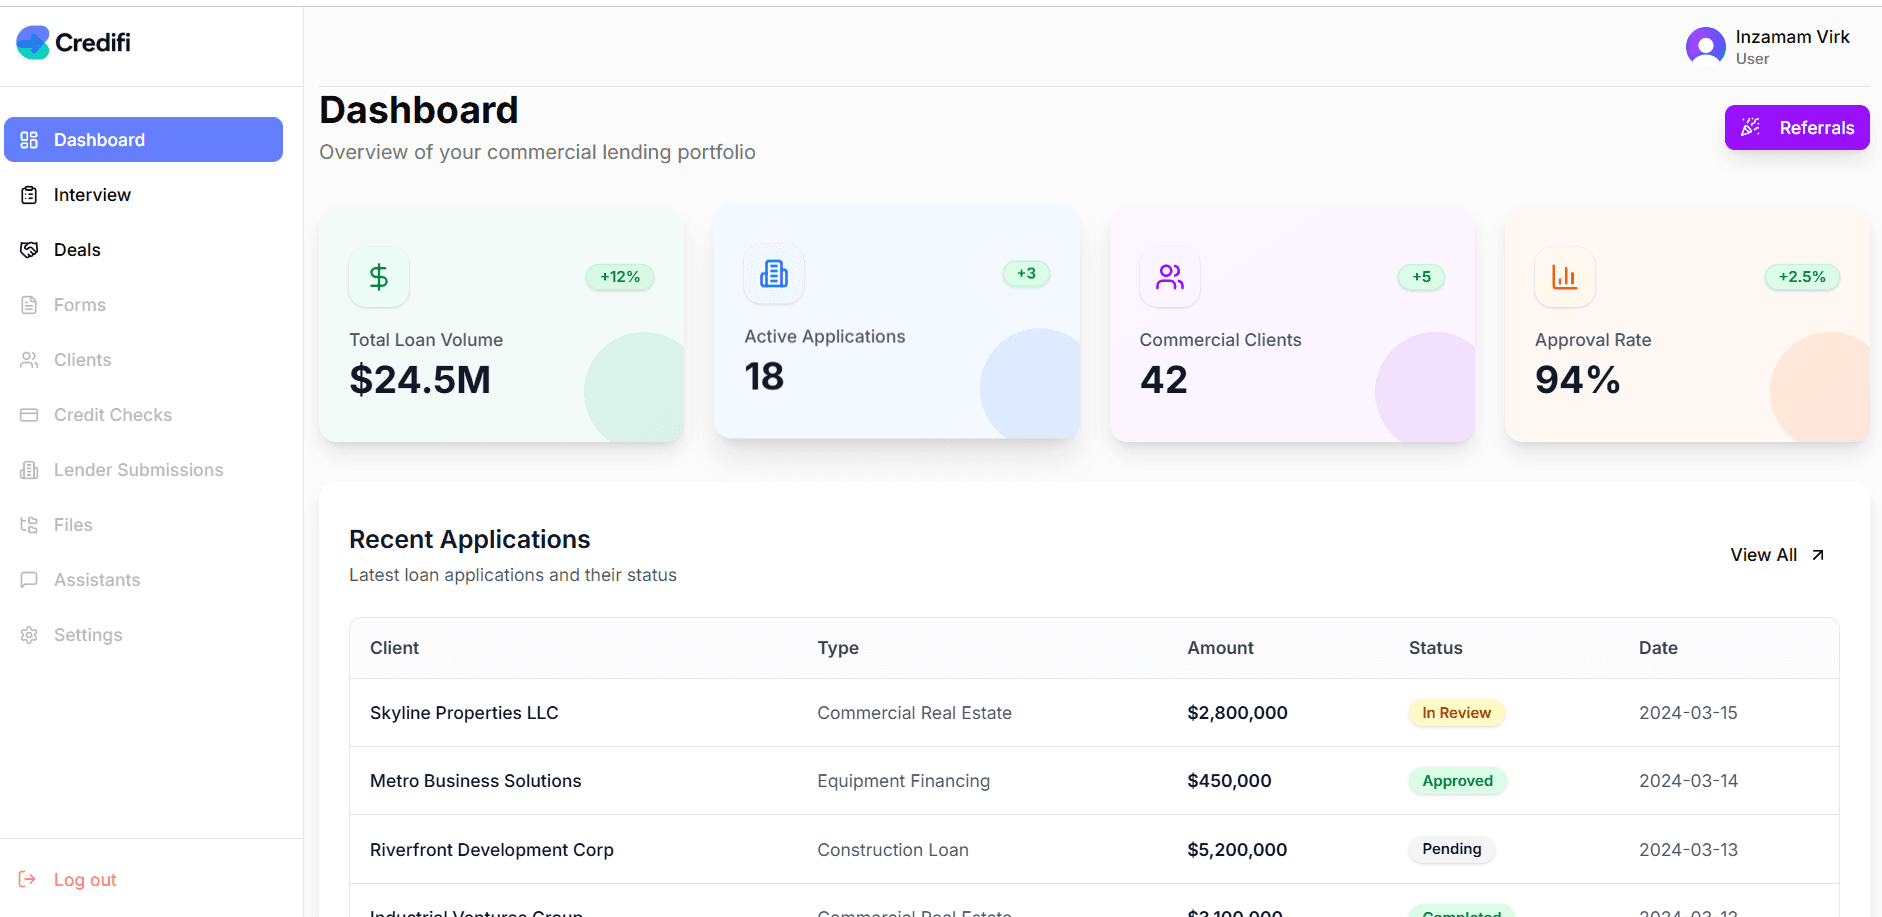Click the building icon on Active Applications
The width and height of the screenshot is (1882, 917).
point(773,274)
